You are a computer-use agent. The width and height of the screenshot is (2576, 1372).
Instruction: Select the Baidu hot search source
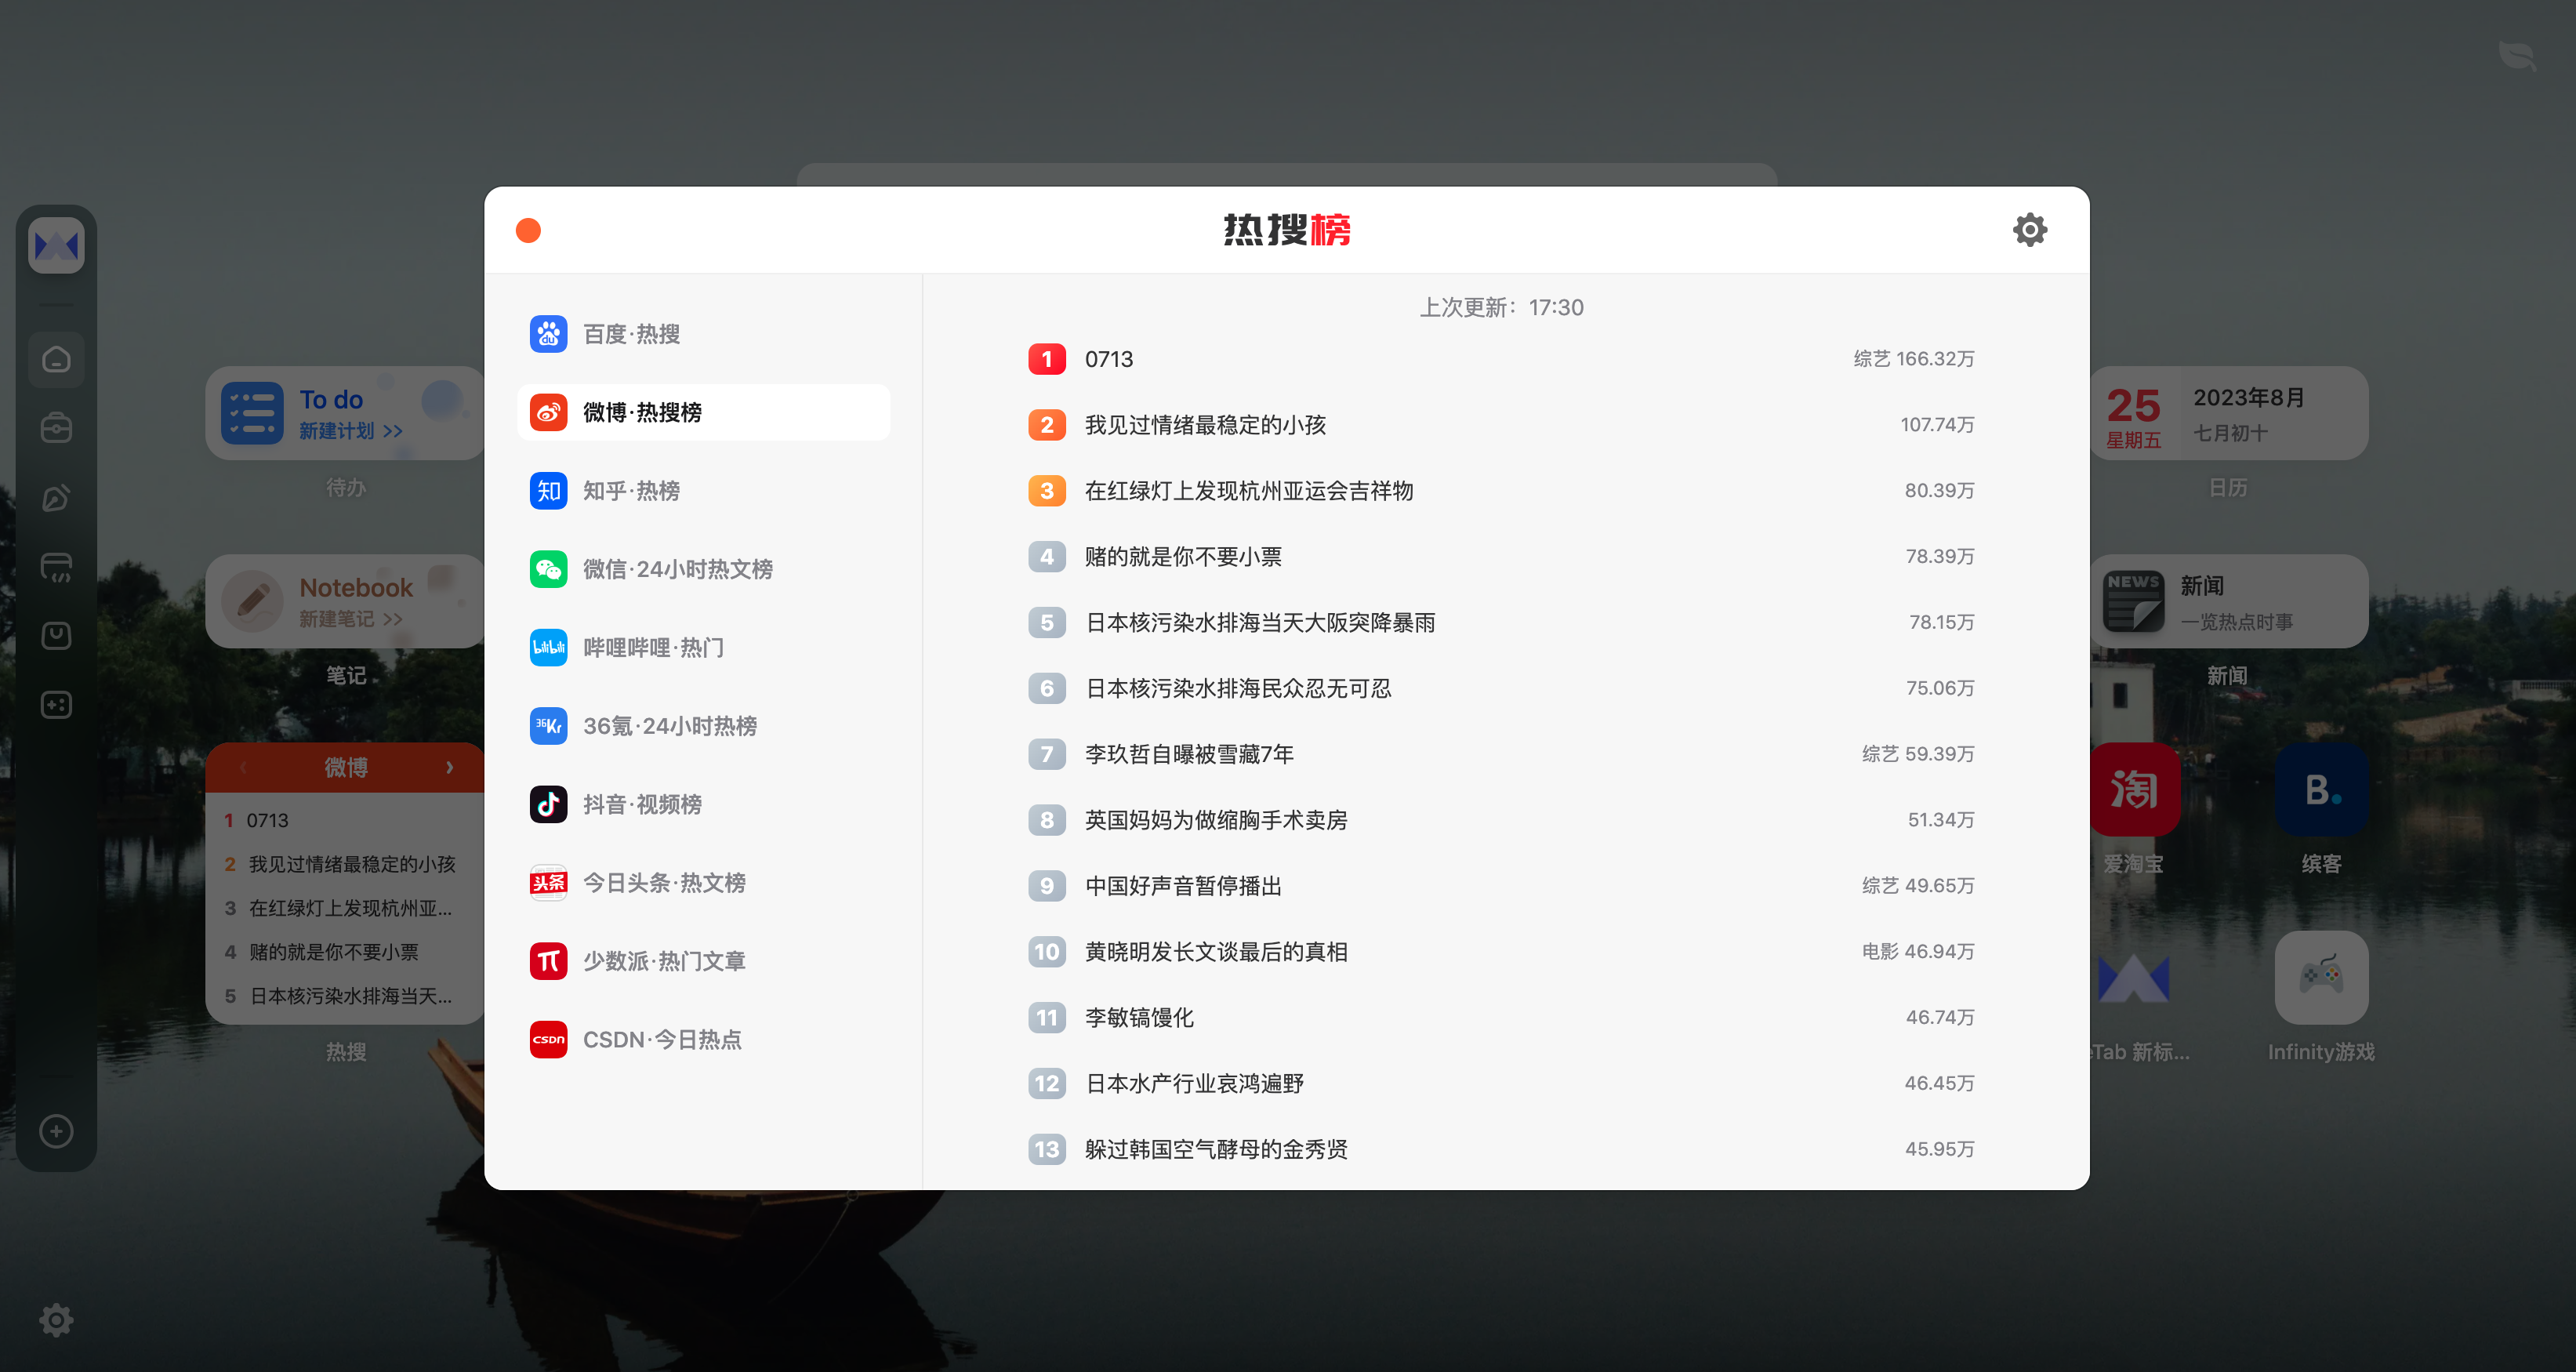click(631, 334)
